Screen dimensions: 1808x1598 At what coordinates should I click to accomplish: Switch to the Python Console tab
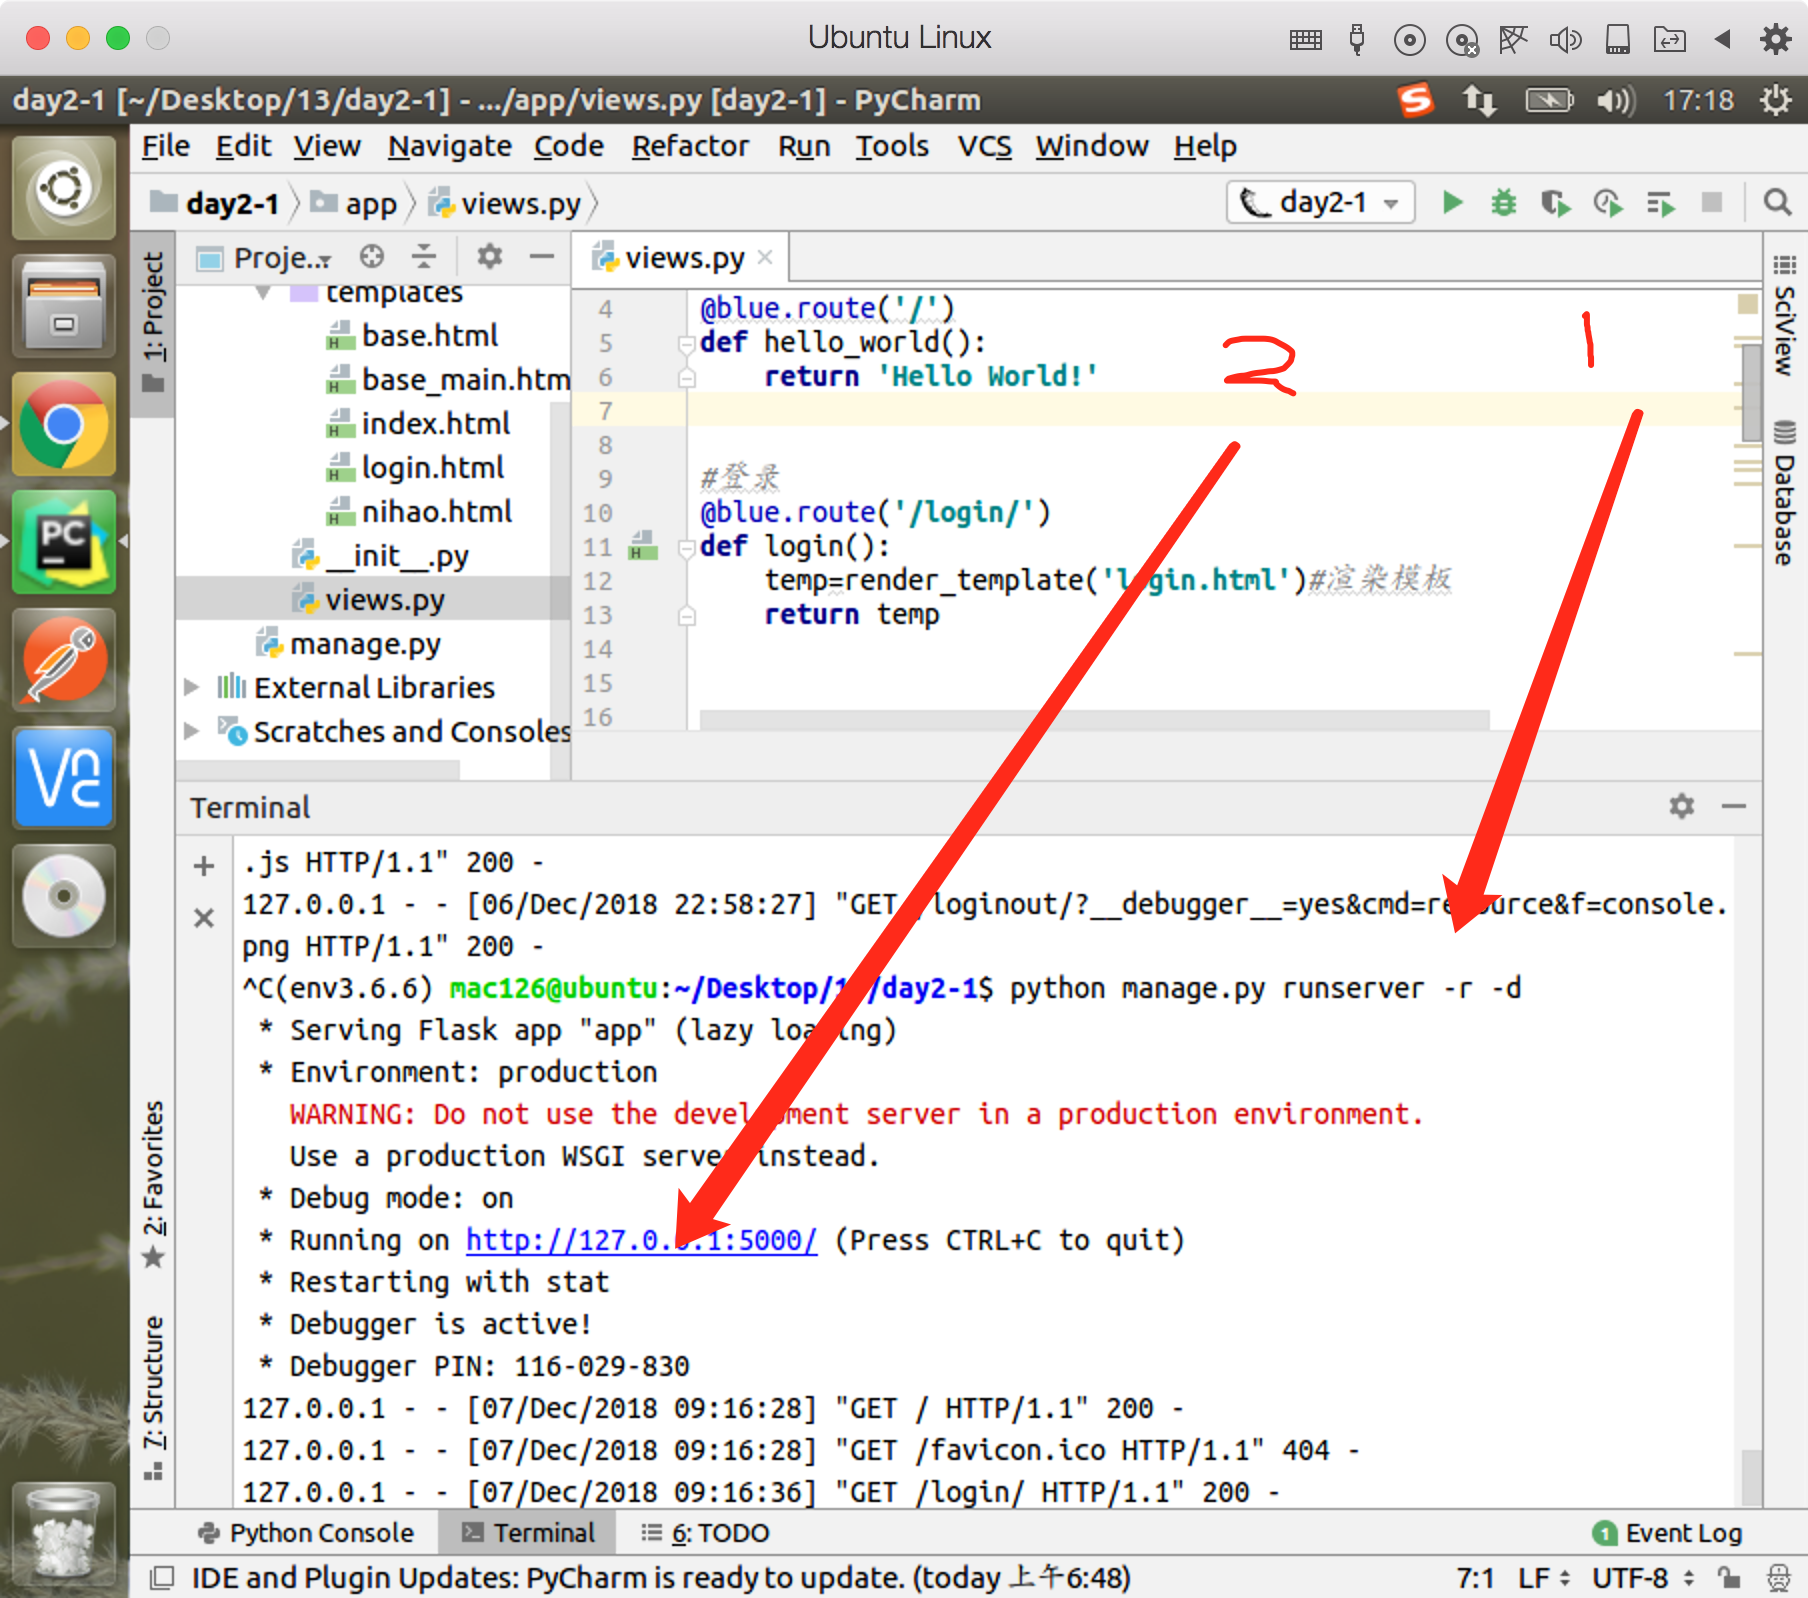[307, 1533]
